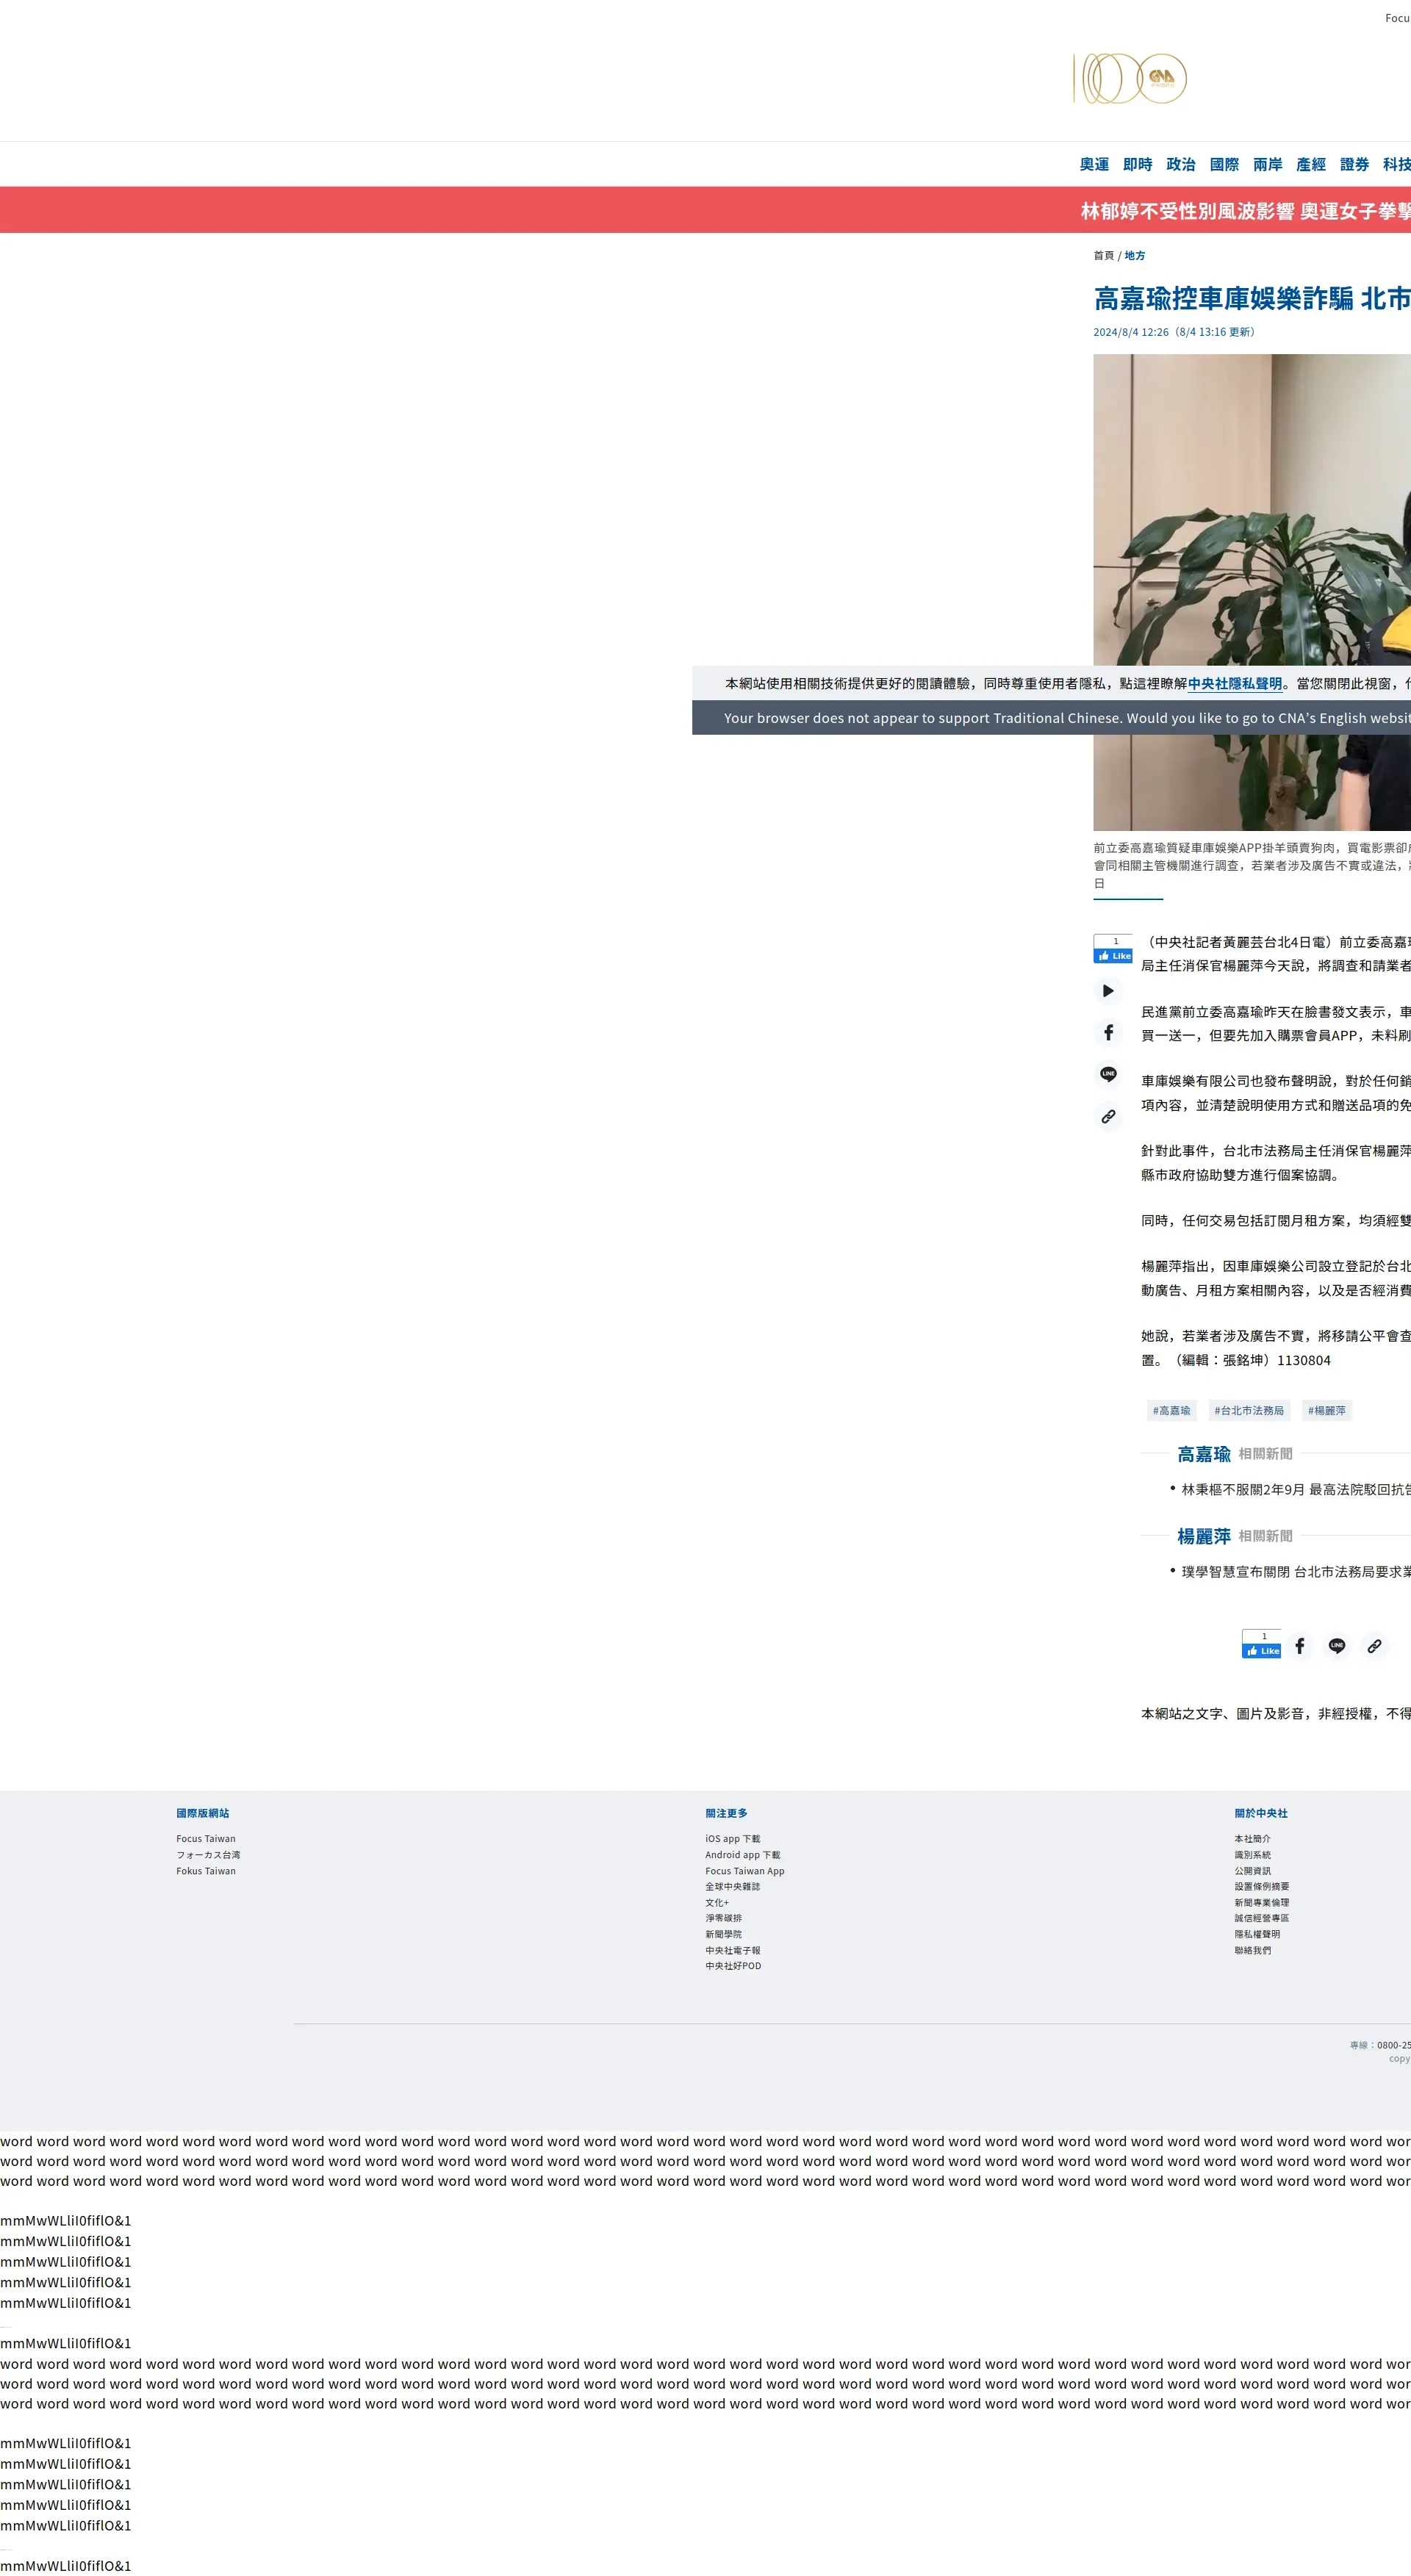Open Focus Taiwan link in footer
Screen dimensions: 1411x2576
pyautogui.click(x=206, y=1838)
